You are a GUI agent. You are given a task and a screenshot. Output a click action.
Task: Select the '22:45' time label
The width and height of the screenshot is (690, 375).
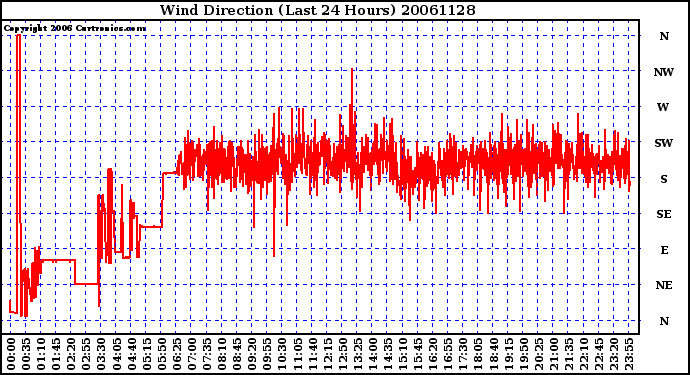point(598,355)
